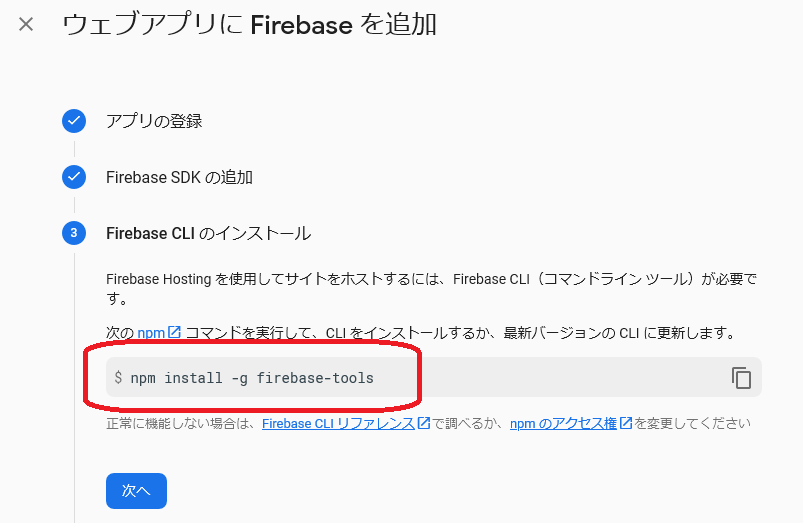The image size is (803, 523).
Task: Click the checkmark icon for Firebase SDK の追加
Action: click(x=74, y=177)
